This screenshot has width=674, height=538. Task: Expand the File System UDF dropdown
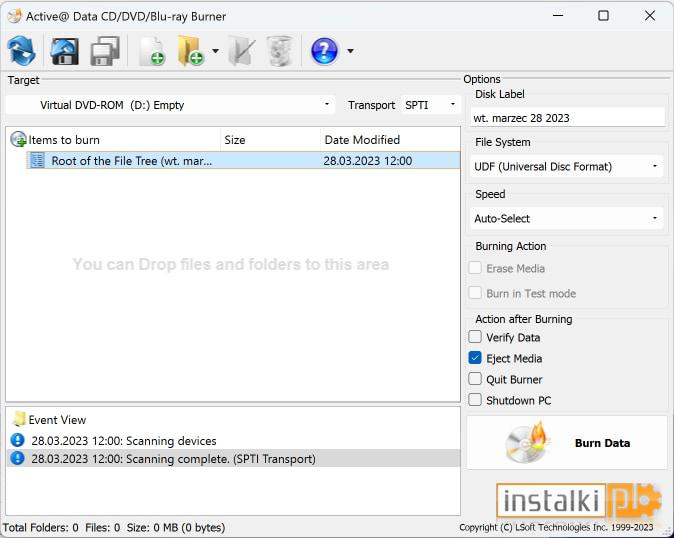pos(567,167)
